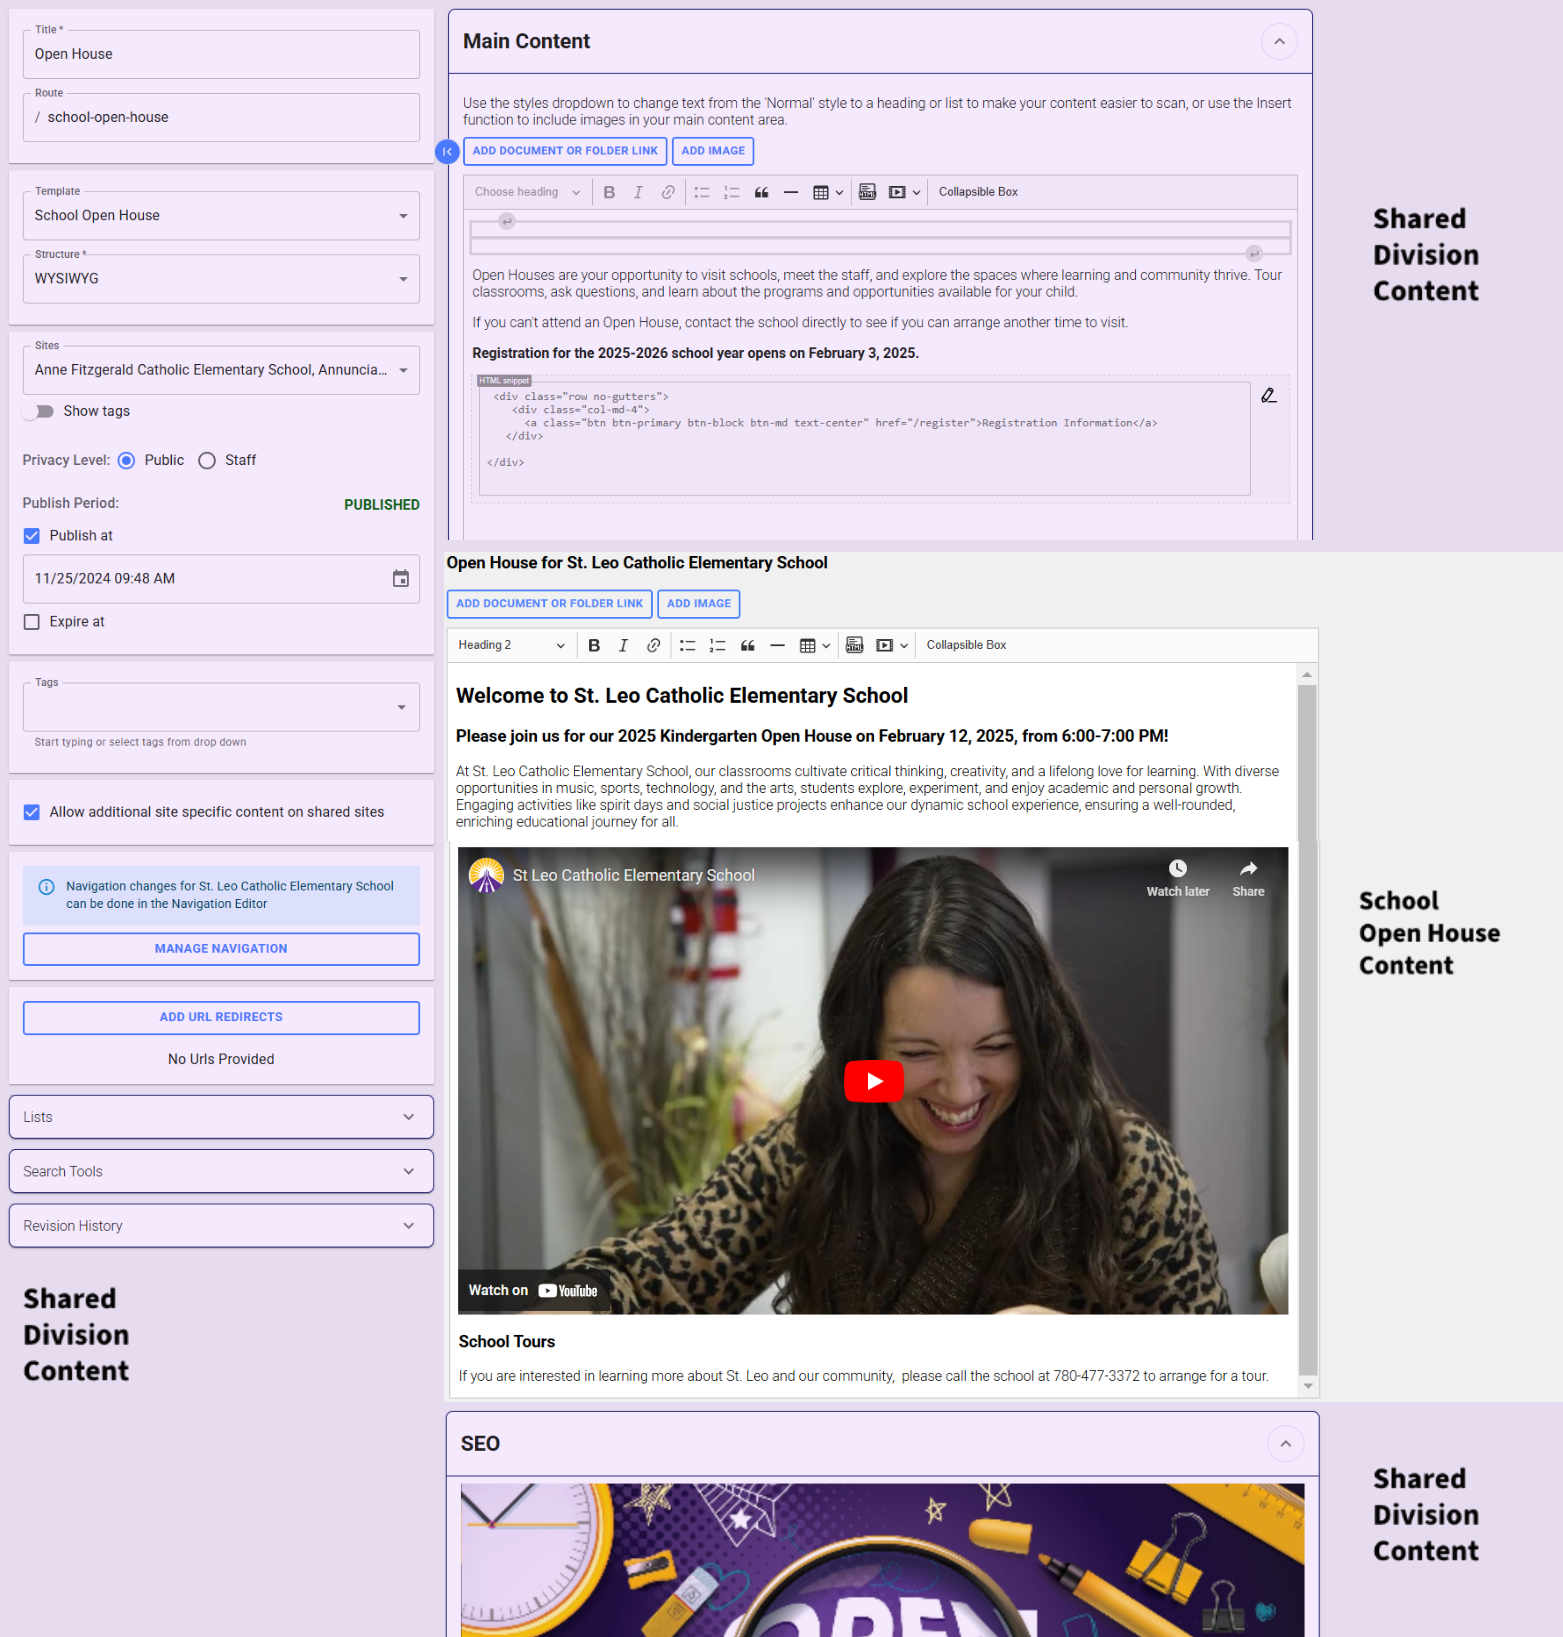Select the Staff privacy level radio button
Screen dimensions: 1563x1637
pyautogui.click(x=207, y=460)
